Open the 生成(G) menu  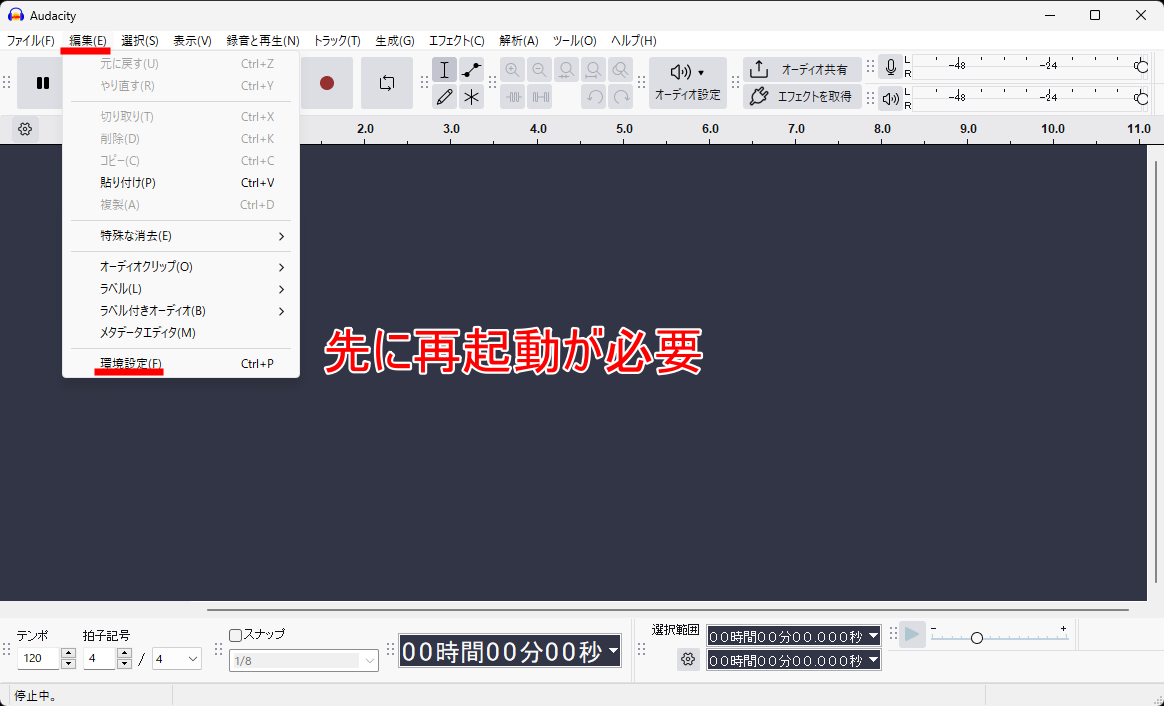395,41
